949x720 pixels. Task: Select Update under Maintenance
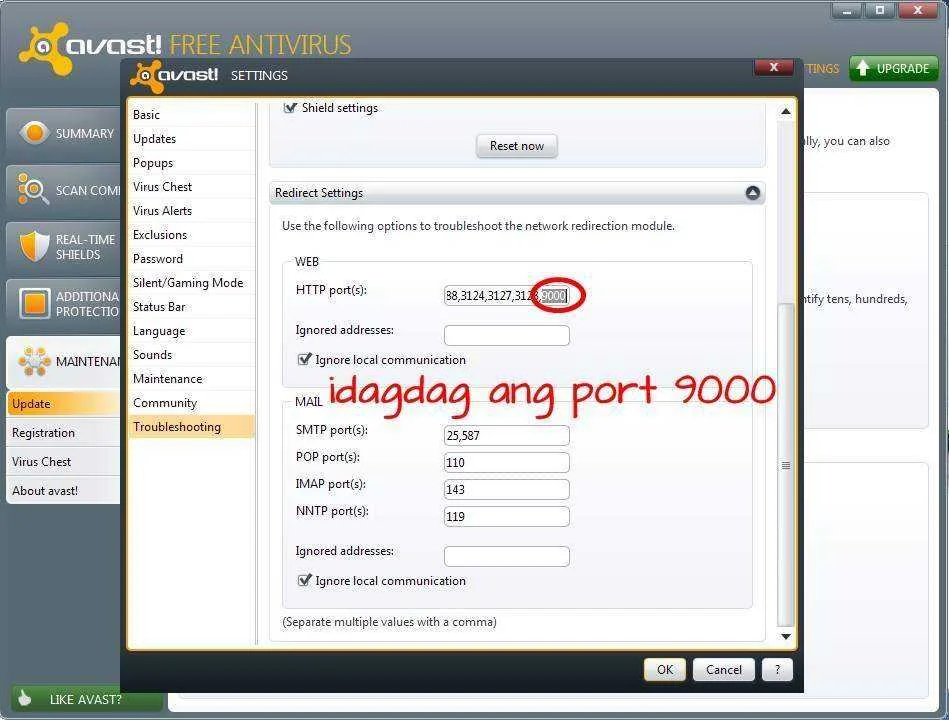tap(64, 404)
